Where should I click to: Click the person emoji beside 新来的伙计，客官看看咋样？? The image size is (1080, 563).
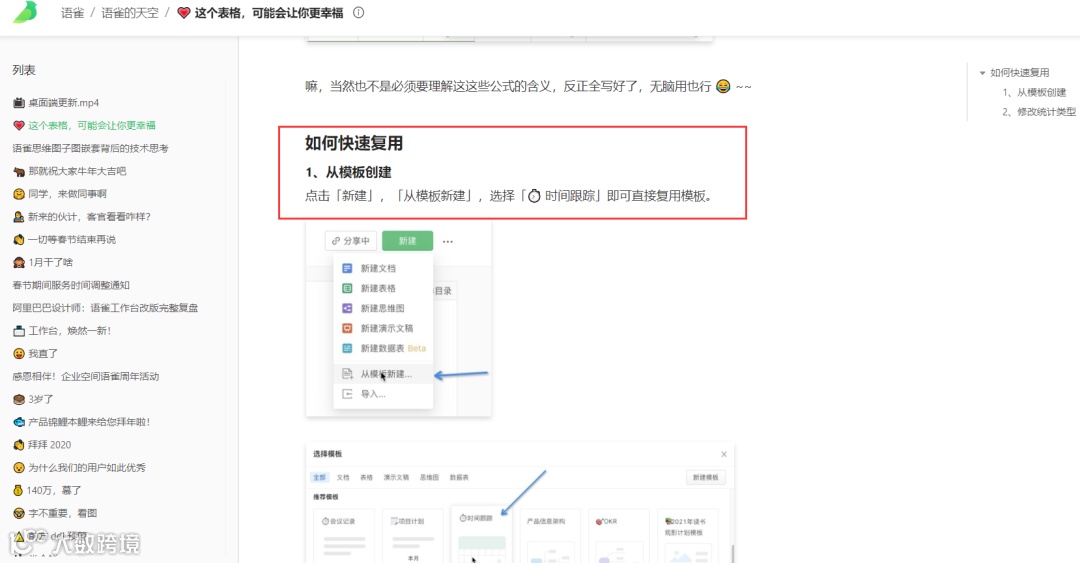coord(19,216)
